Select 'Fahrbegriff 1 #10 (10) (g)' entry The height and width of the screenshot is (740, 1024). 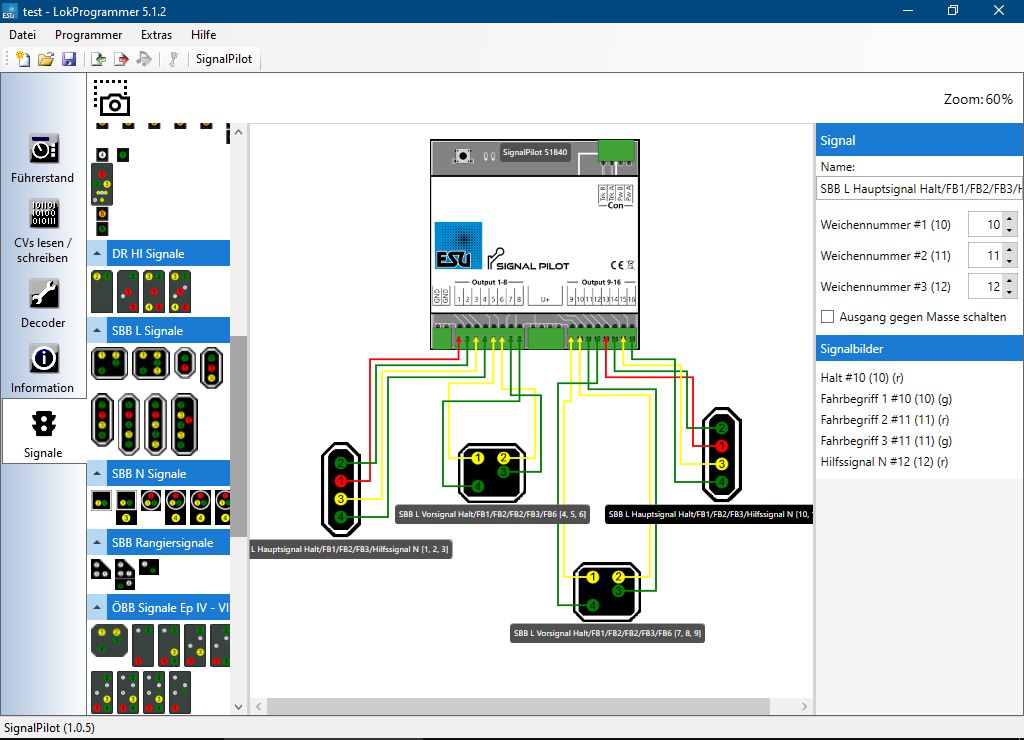pyautogui.click(x=886, y=398)
